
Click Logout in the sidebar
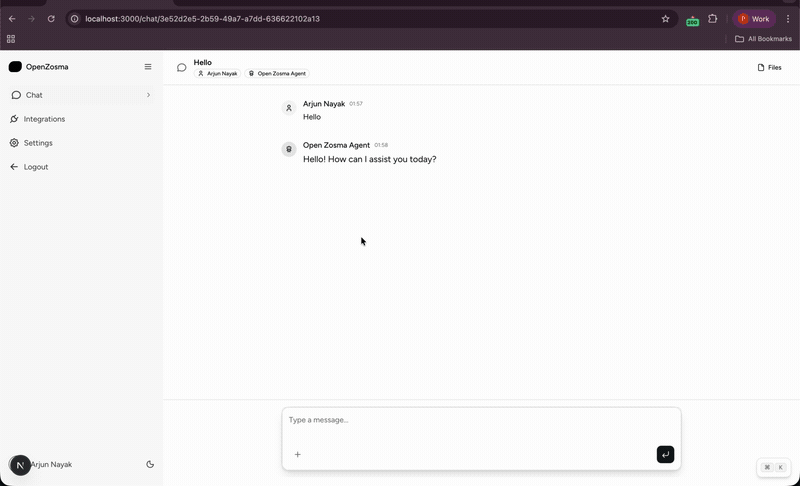[35, 167]
